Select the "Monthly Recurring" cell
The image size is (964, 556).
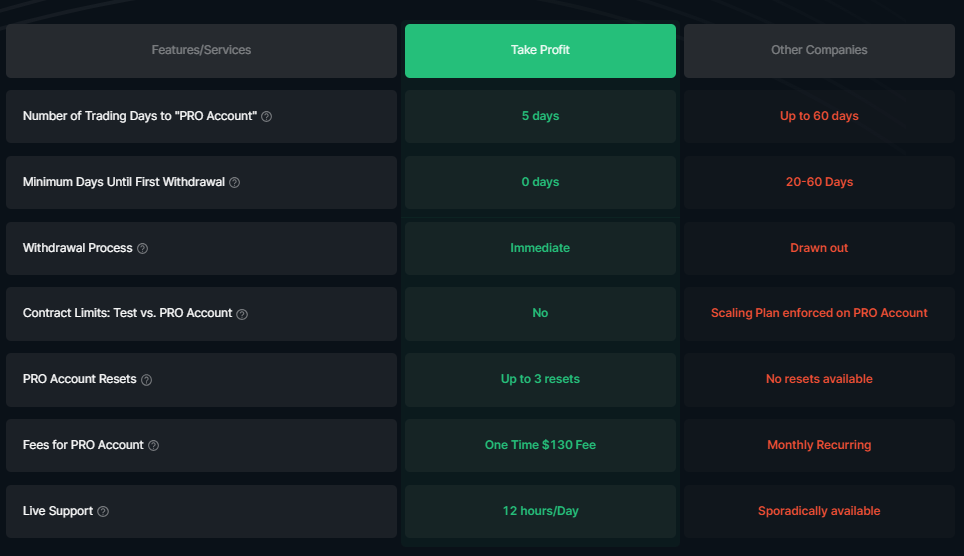tap(819, 445)
